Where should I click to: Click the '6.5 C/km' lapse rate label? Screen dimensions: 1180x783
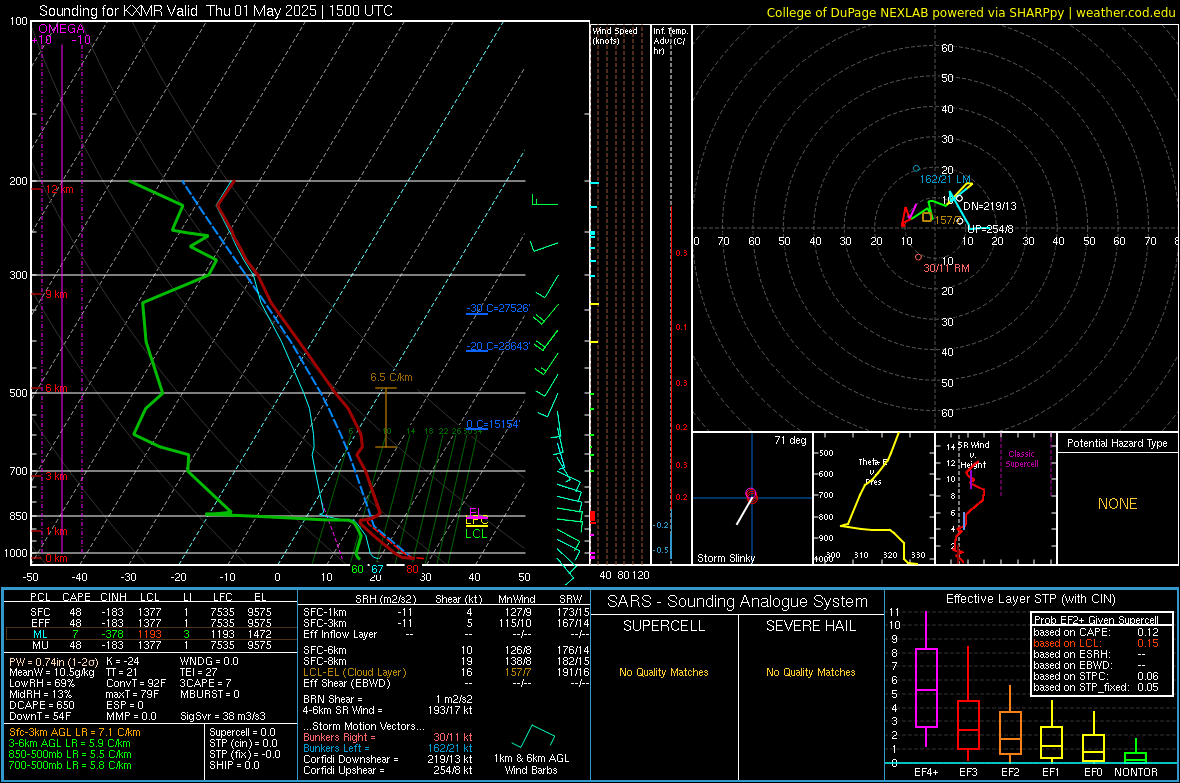pyautogui.click(x=391, y=377)
